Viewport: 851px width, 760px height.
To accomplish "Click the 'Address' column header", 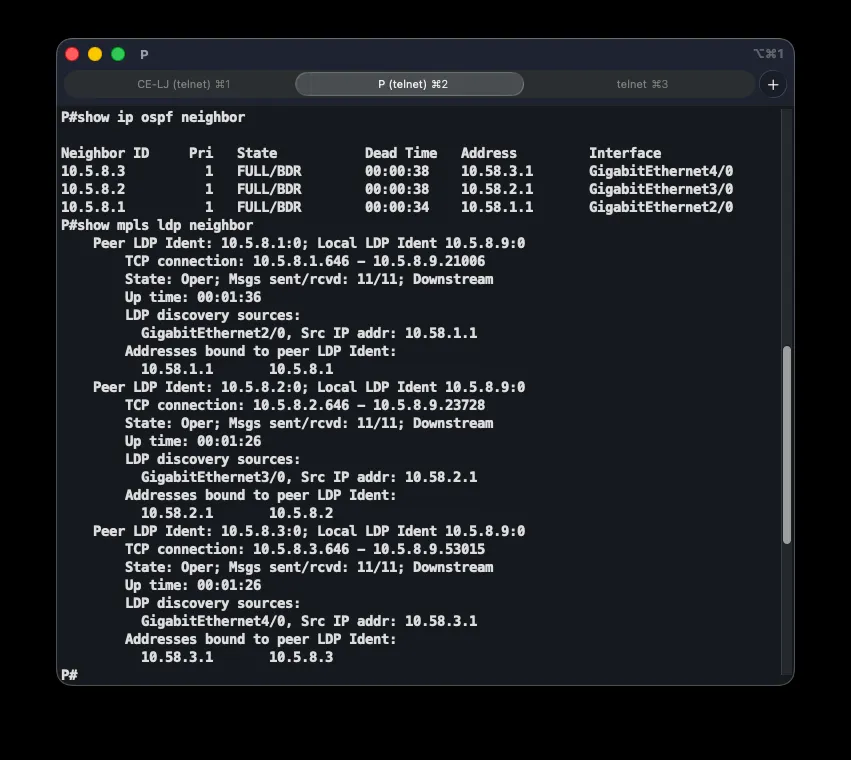I will [489, 153].
